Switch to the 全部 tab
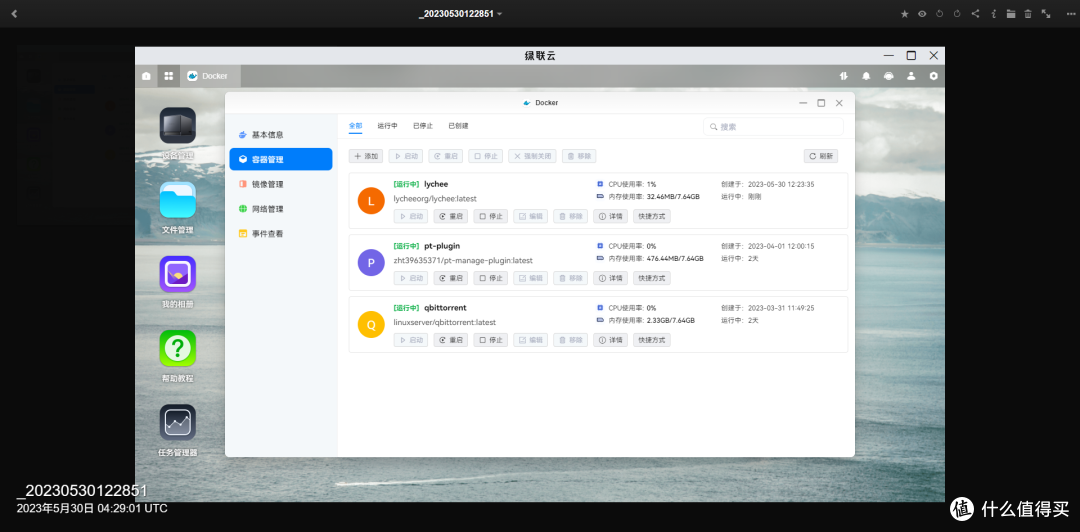 pyautogui.click(x=355, y=126)
